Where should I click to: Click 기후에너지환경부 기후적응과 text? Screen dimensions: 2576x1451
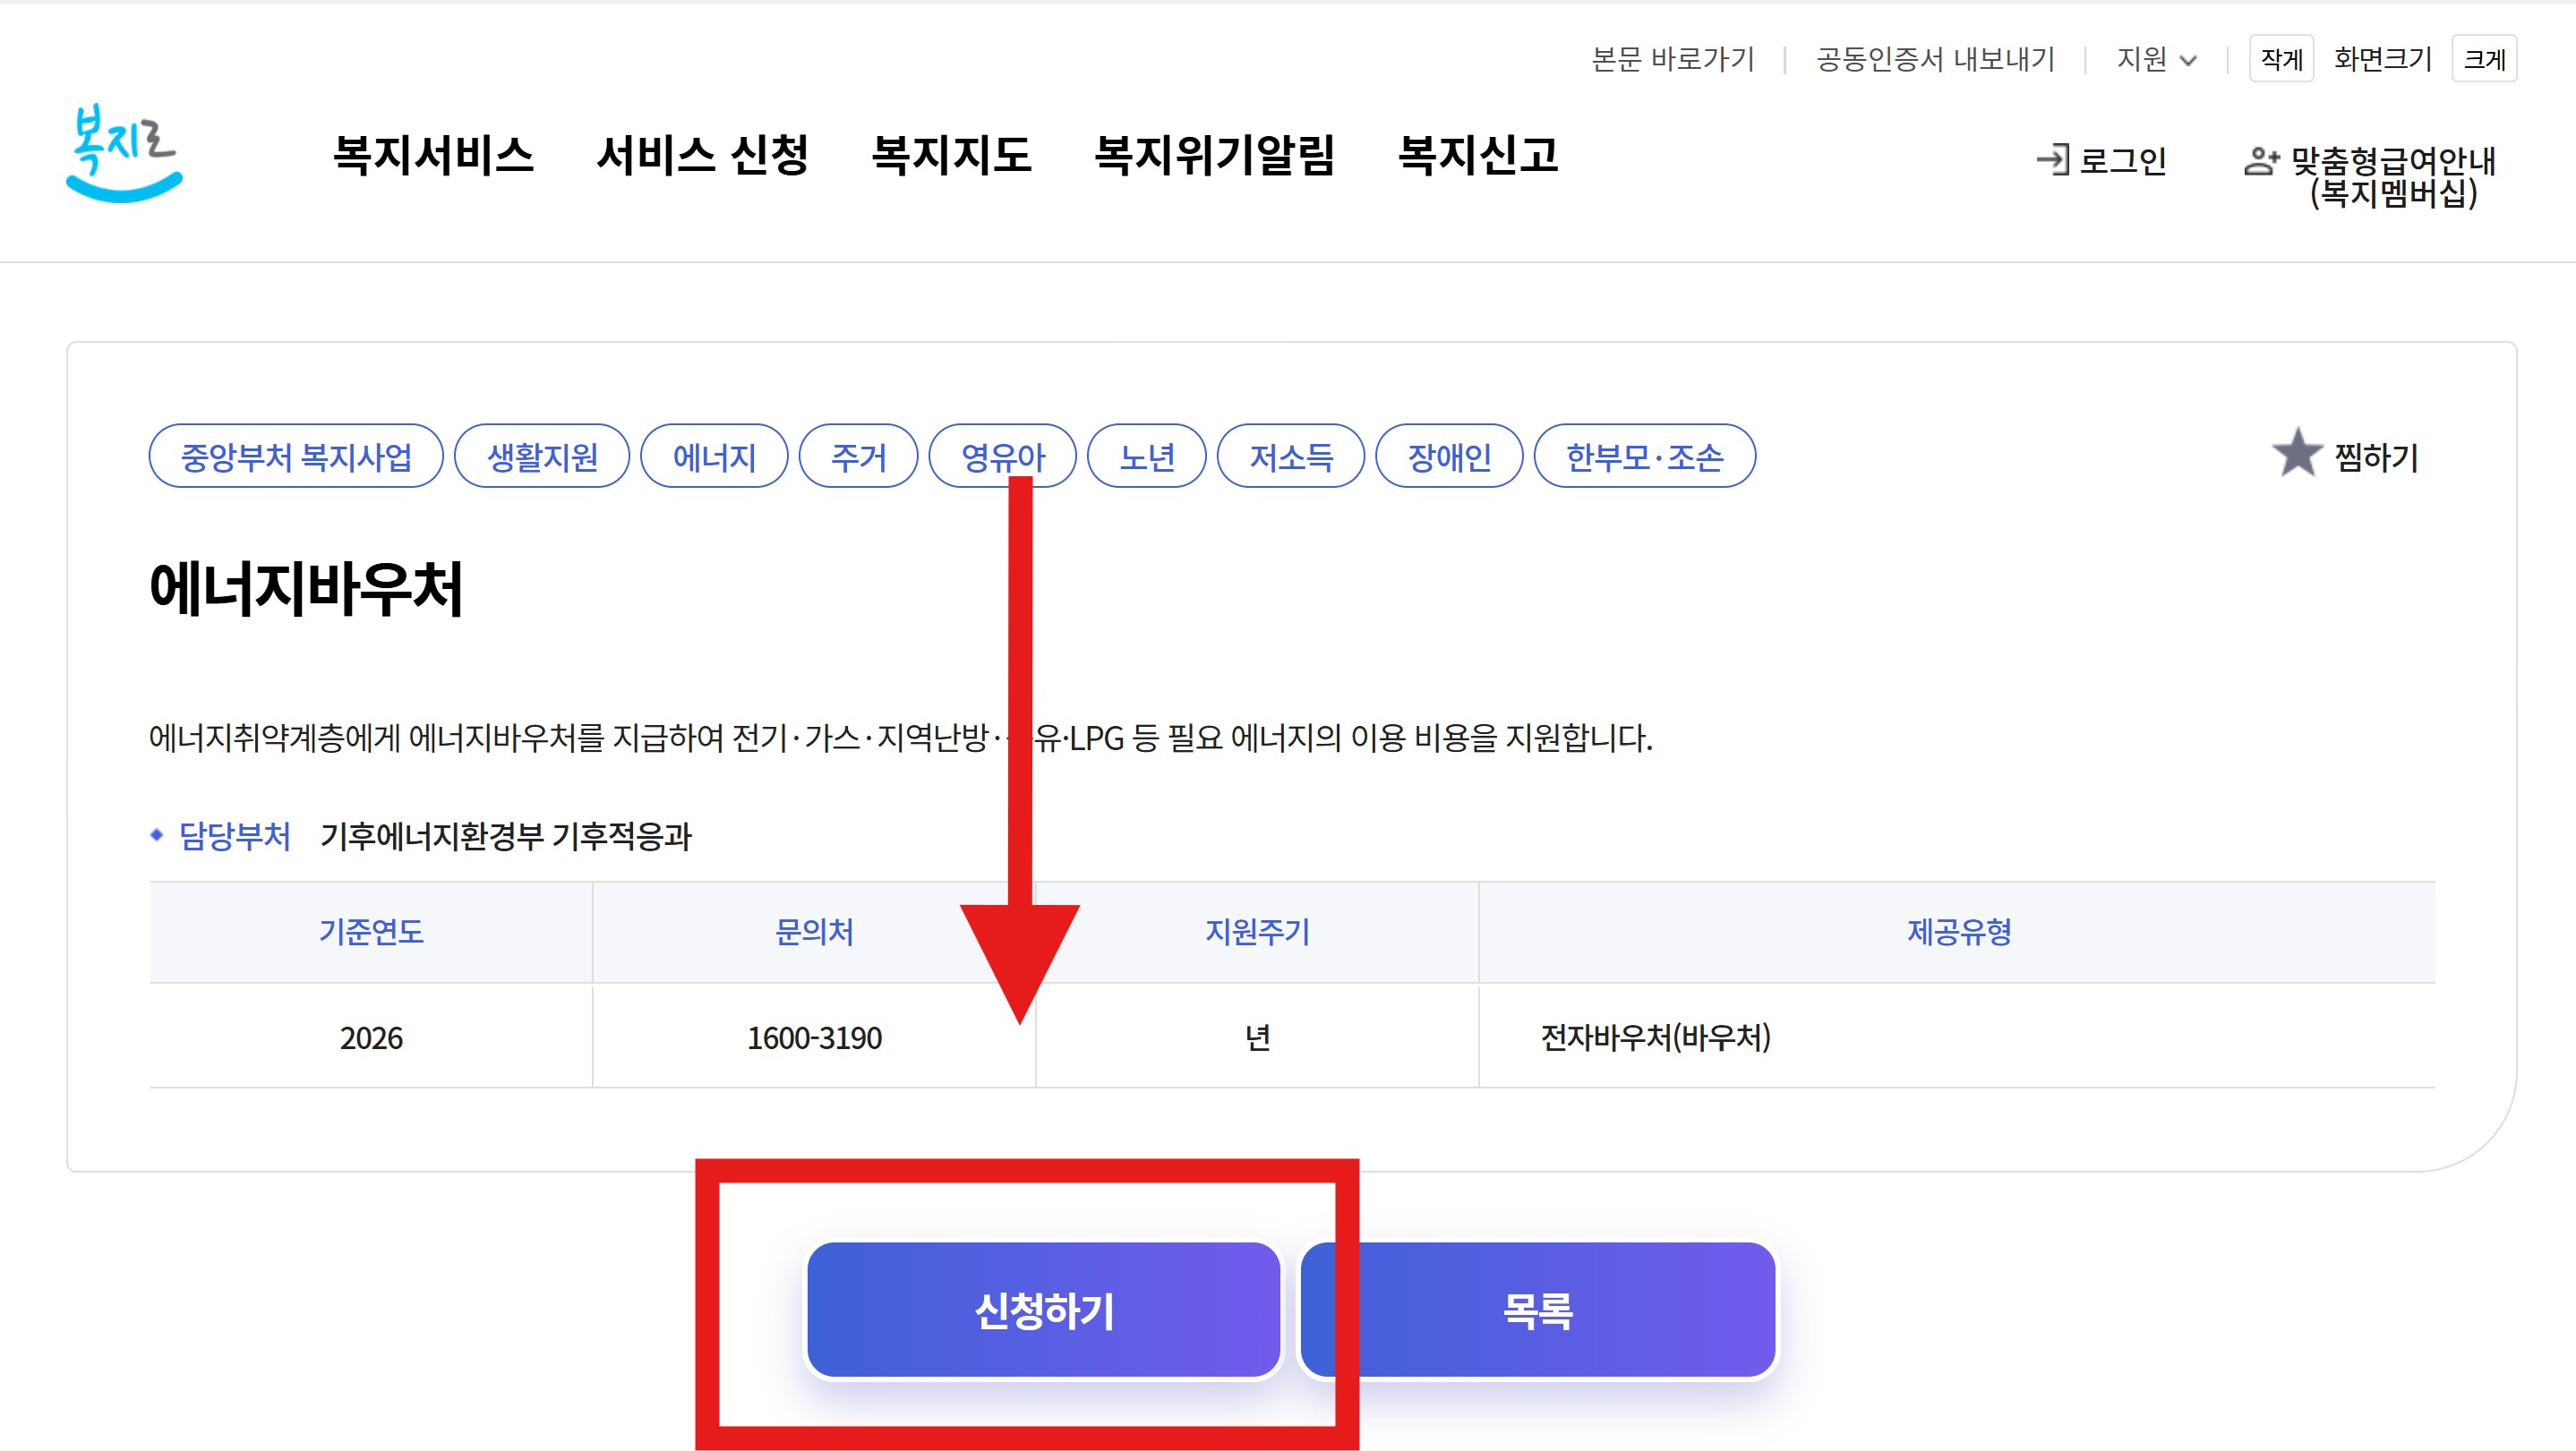(506, 836)
